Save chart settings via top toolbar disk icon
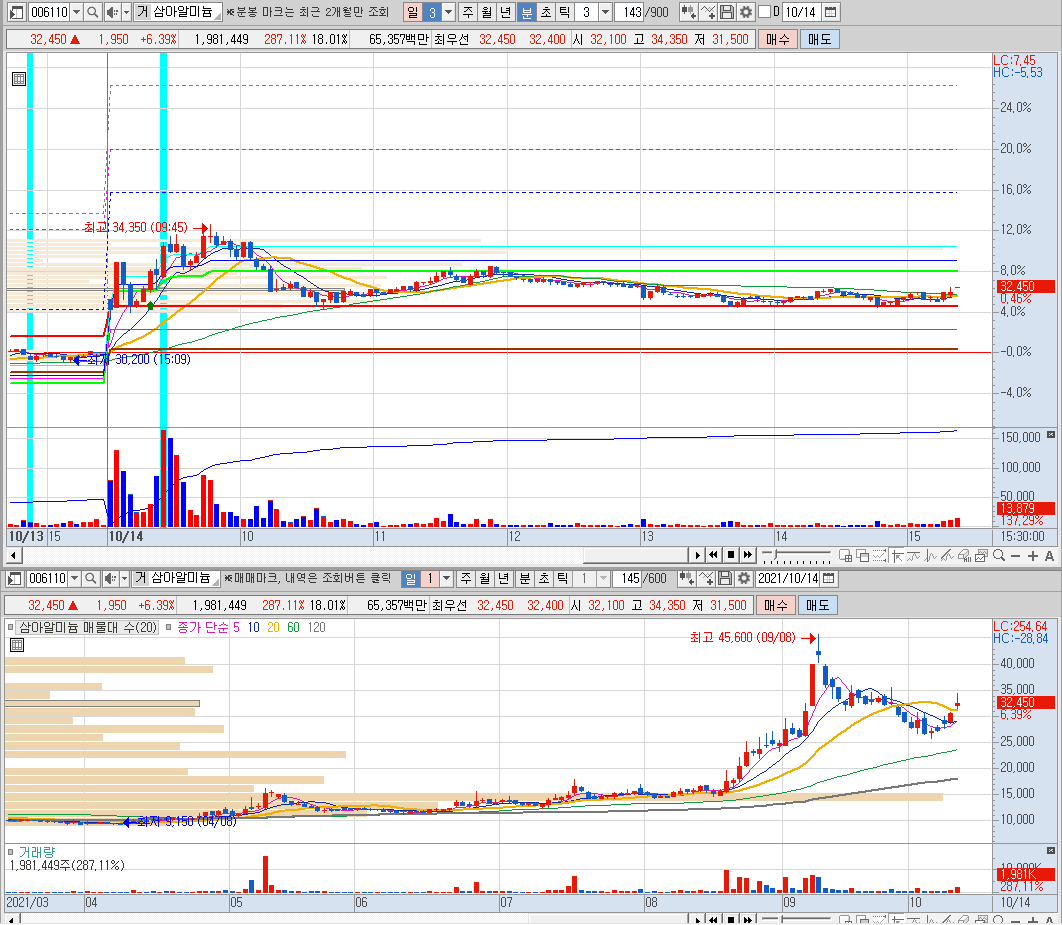This screenshot has width=1062, height=925. pos(727,12)
